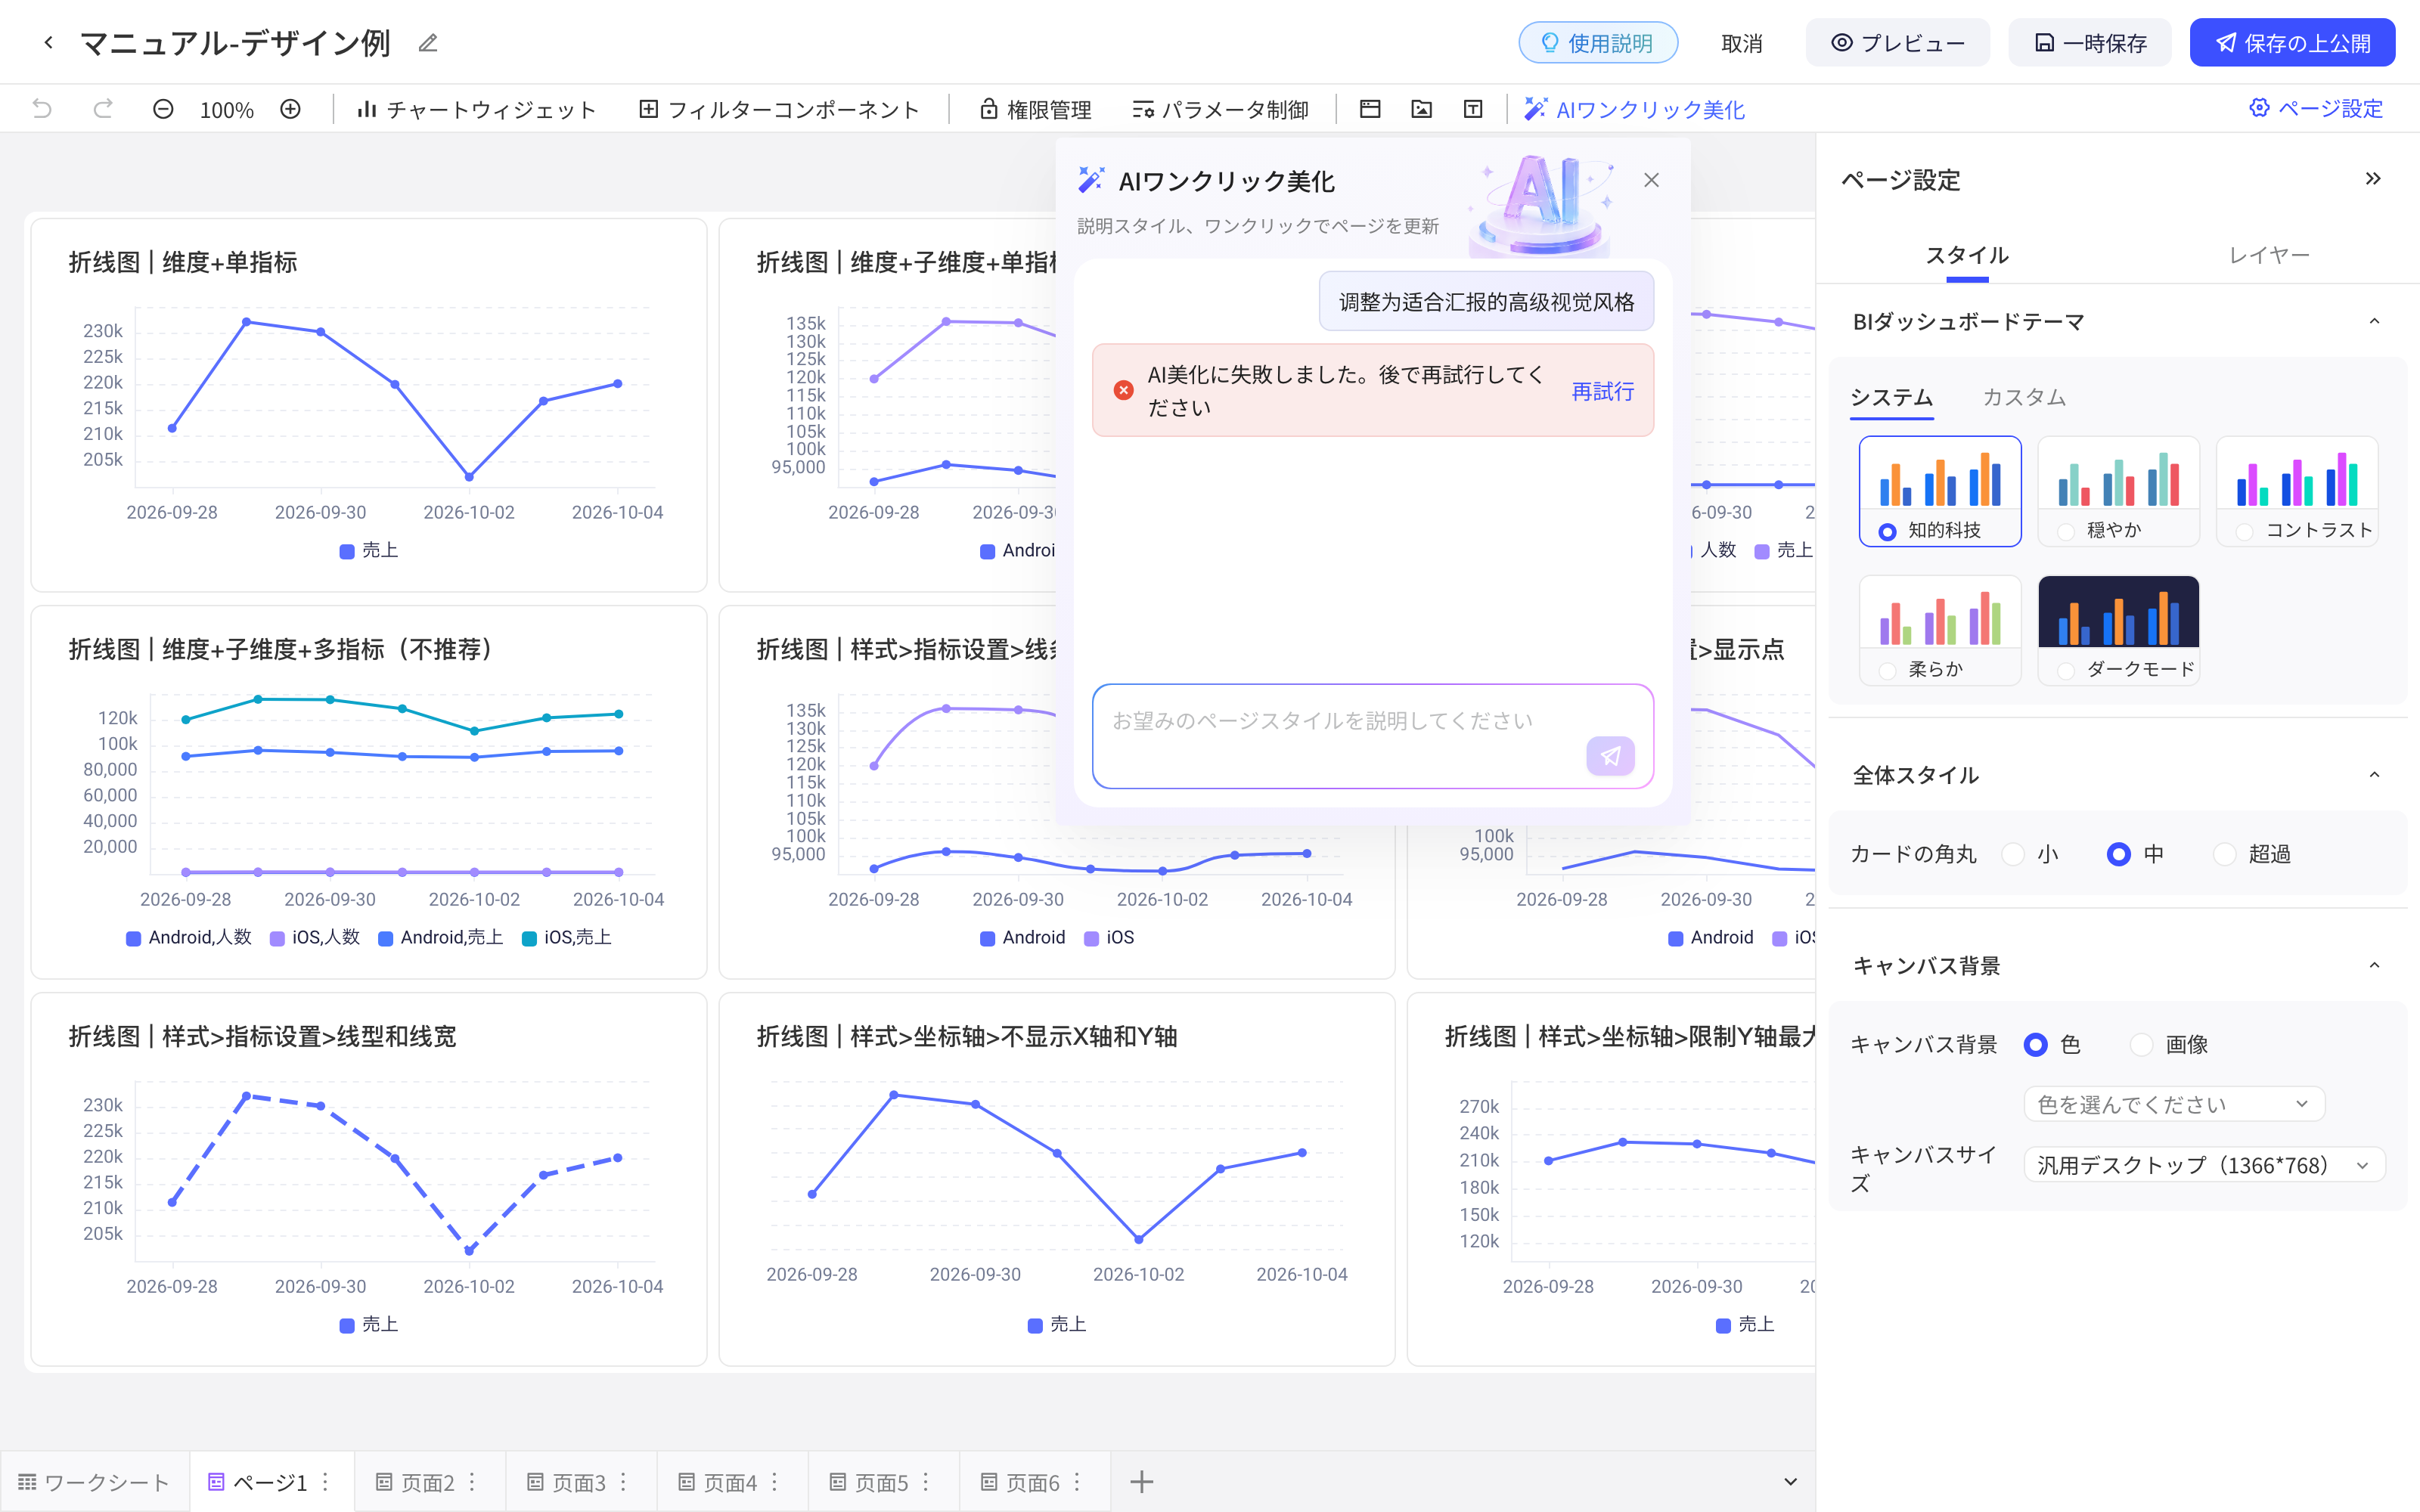Switch to システム theme tab

[1891, 397]
